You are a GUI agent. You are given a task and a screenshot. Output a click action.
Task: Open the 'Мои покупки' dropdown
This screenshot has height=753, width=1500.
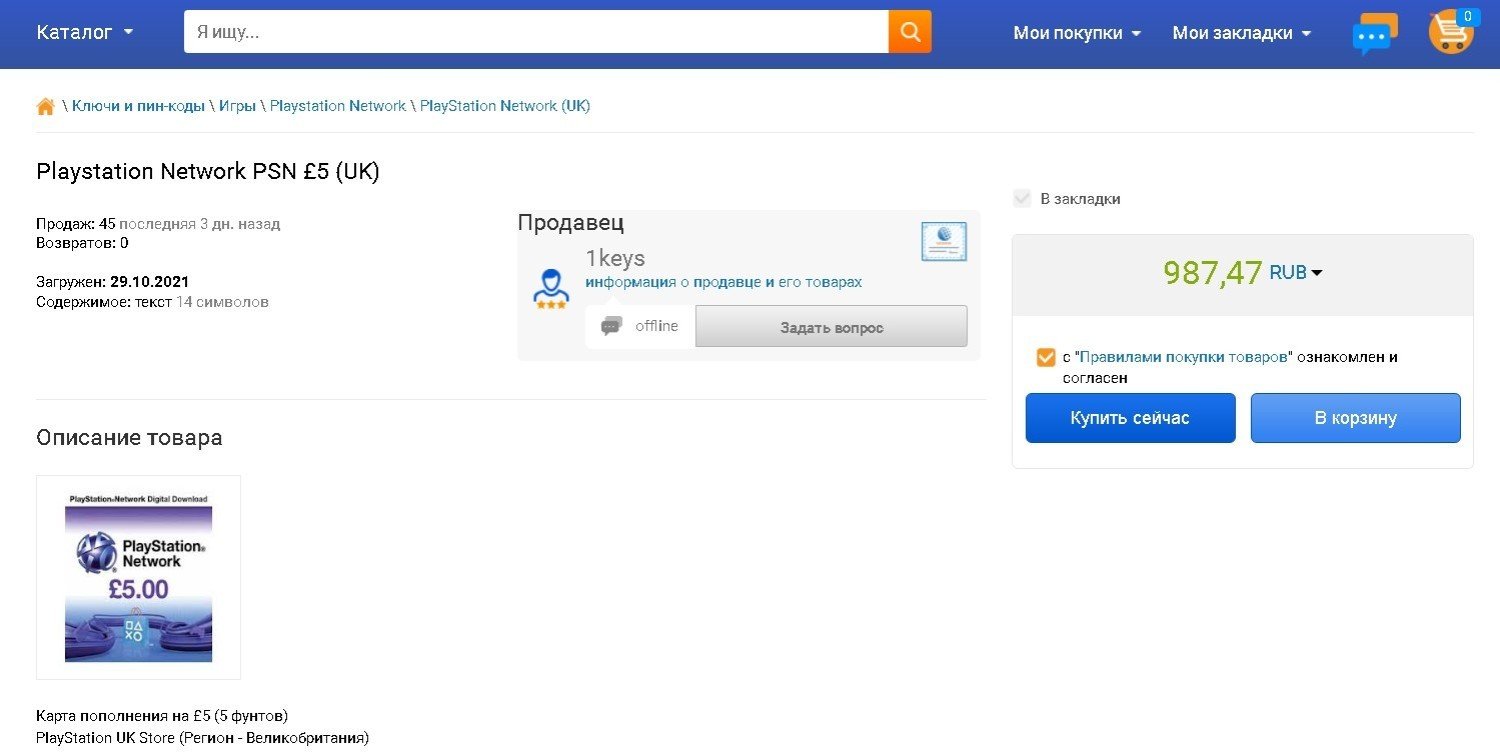pos(1077,33)
